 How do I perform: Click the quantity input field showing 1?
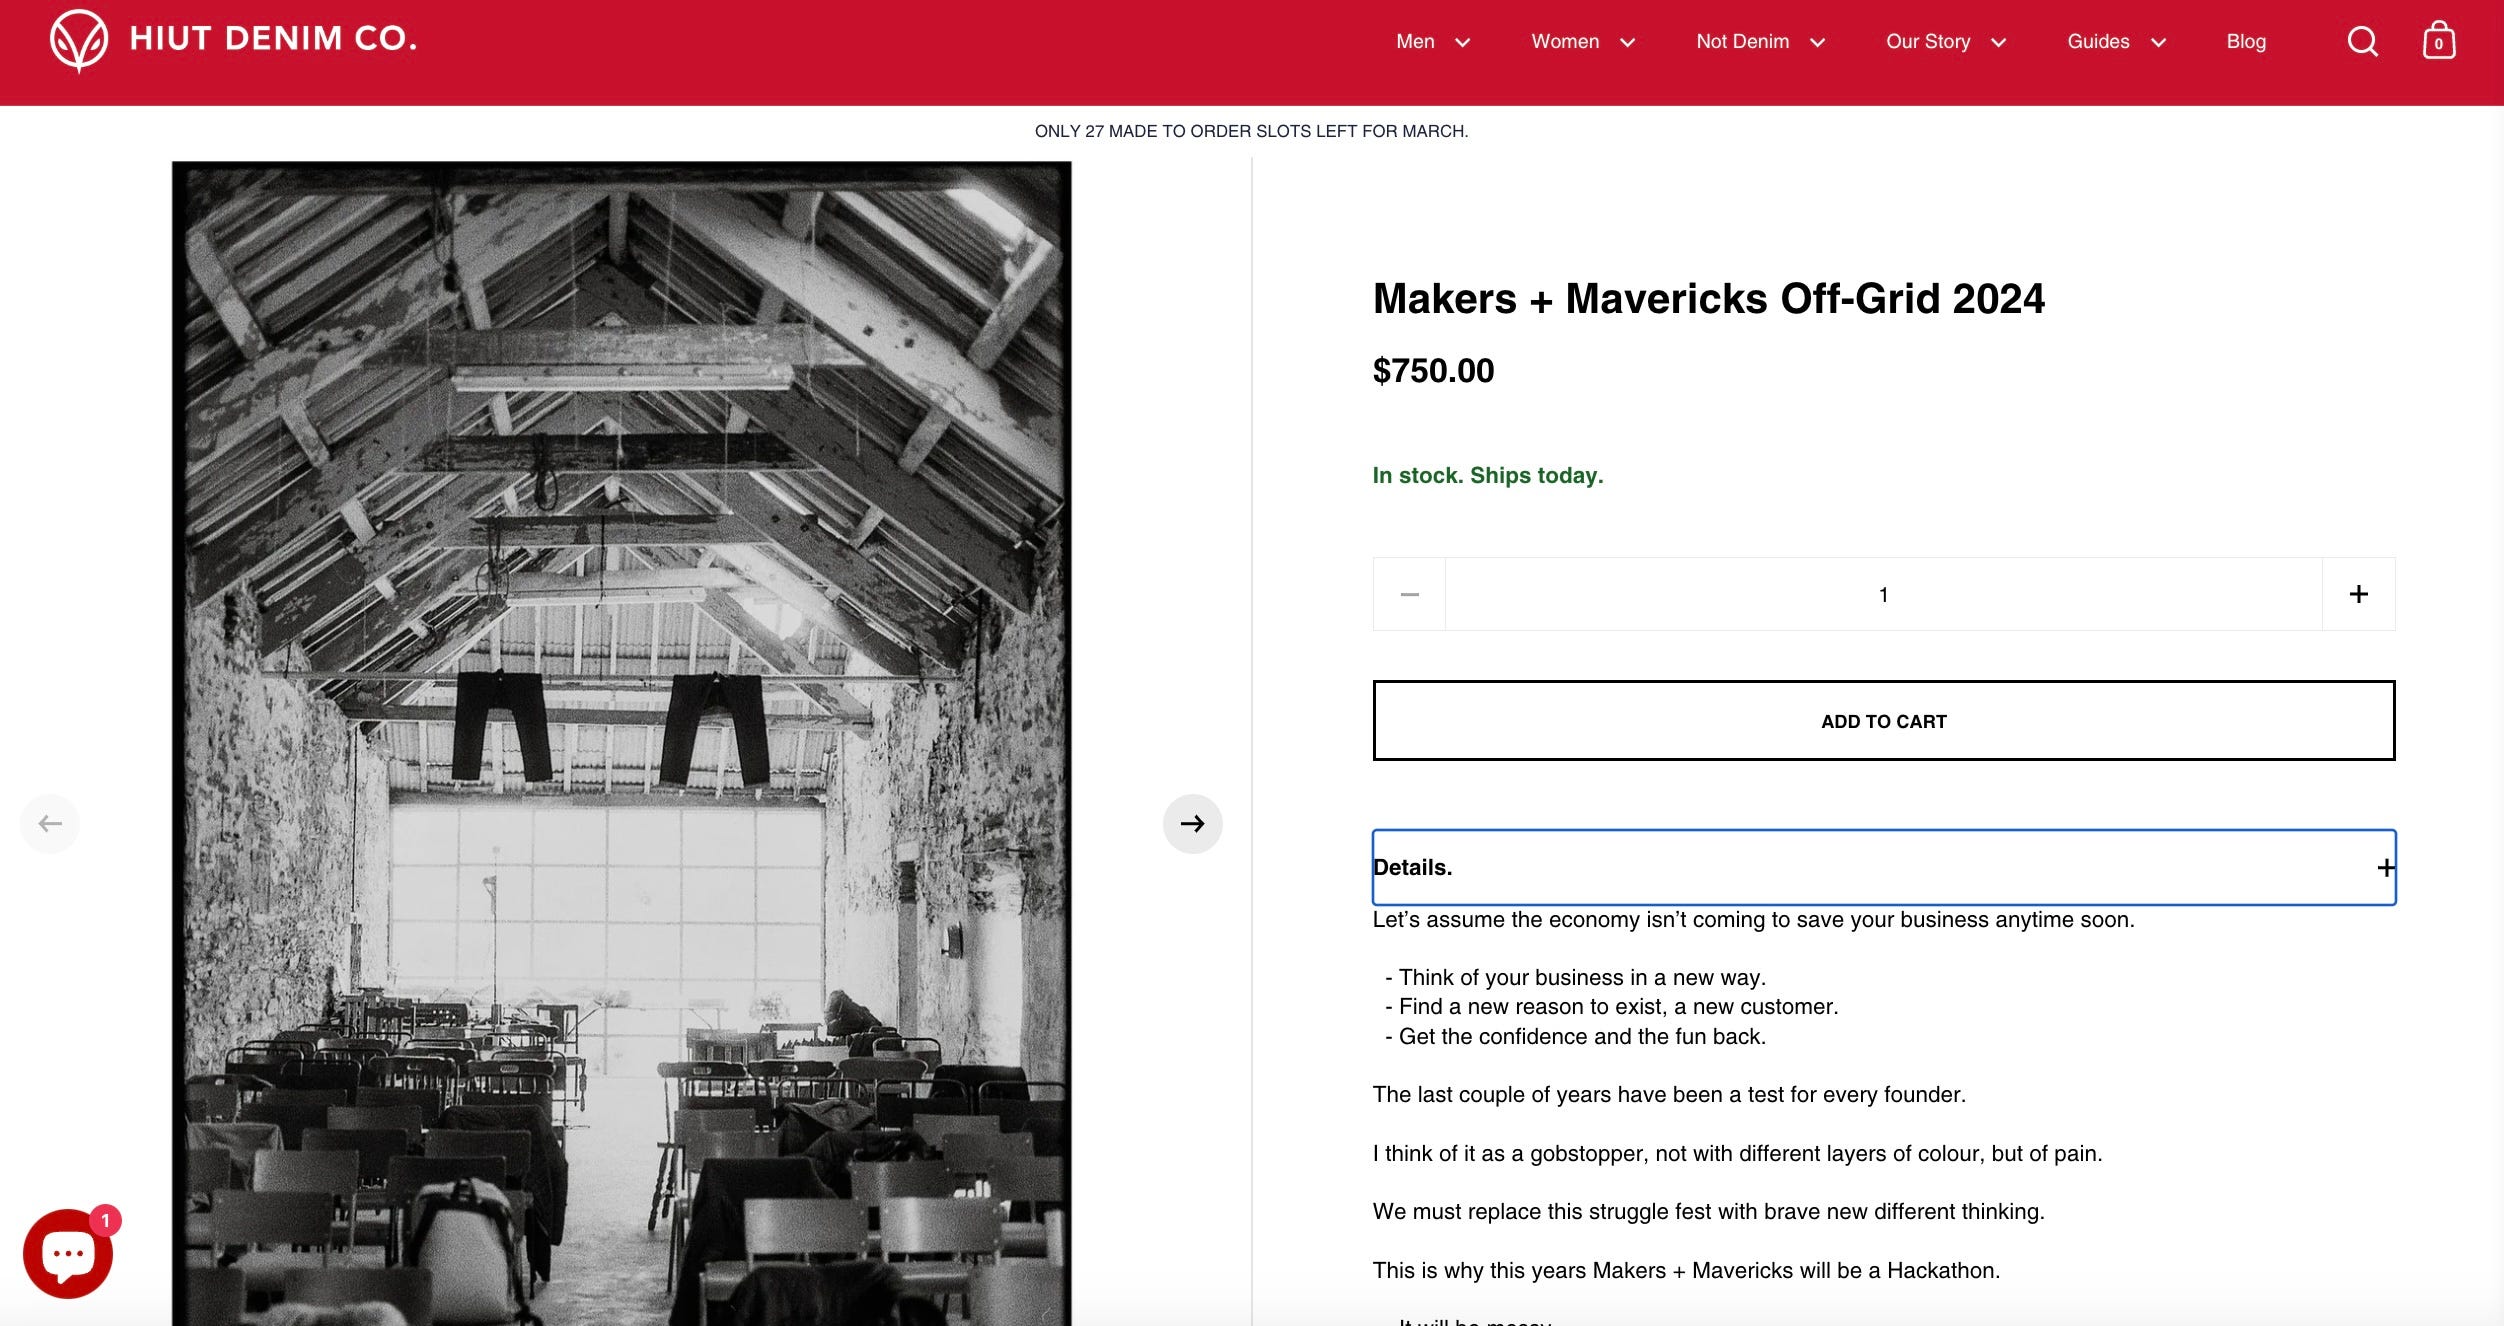point(1884,594)
